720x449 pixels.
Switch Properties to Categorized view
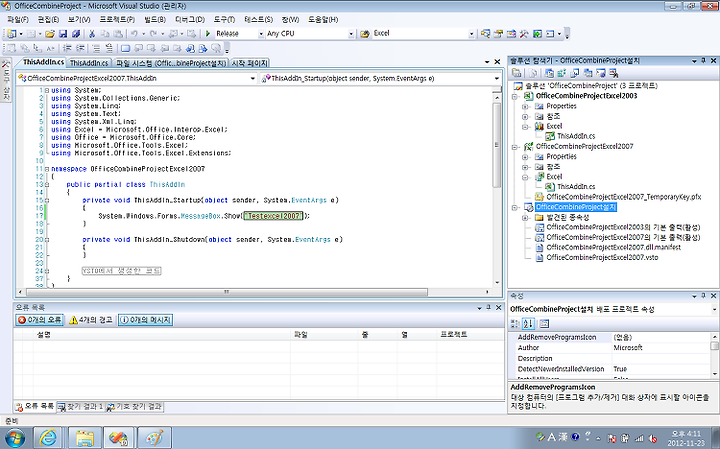click(515, 324)
